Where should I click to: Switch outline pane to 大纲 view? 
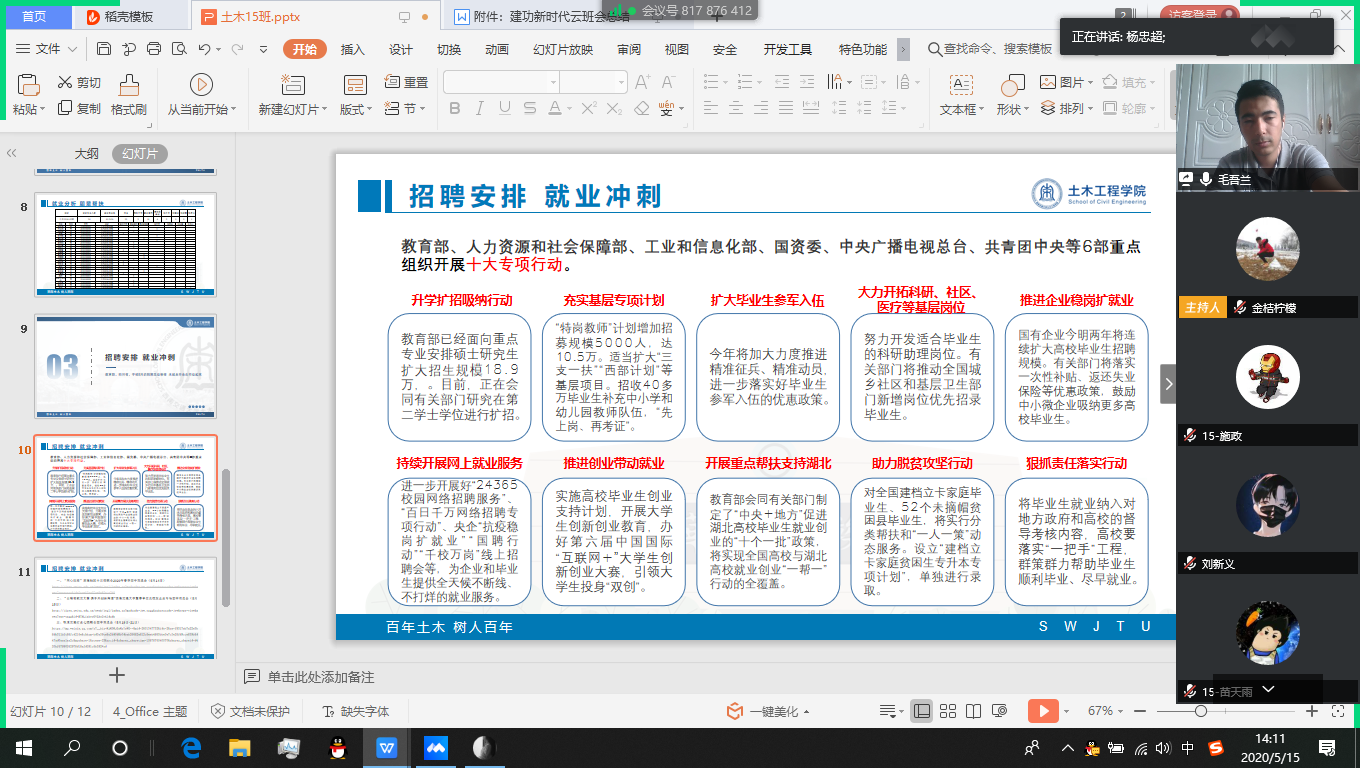coord(87,154)
